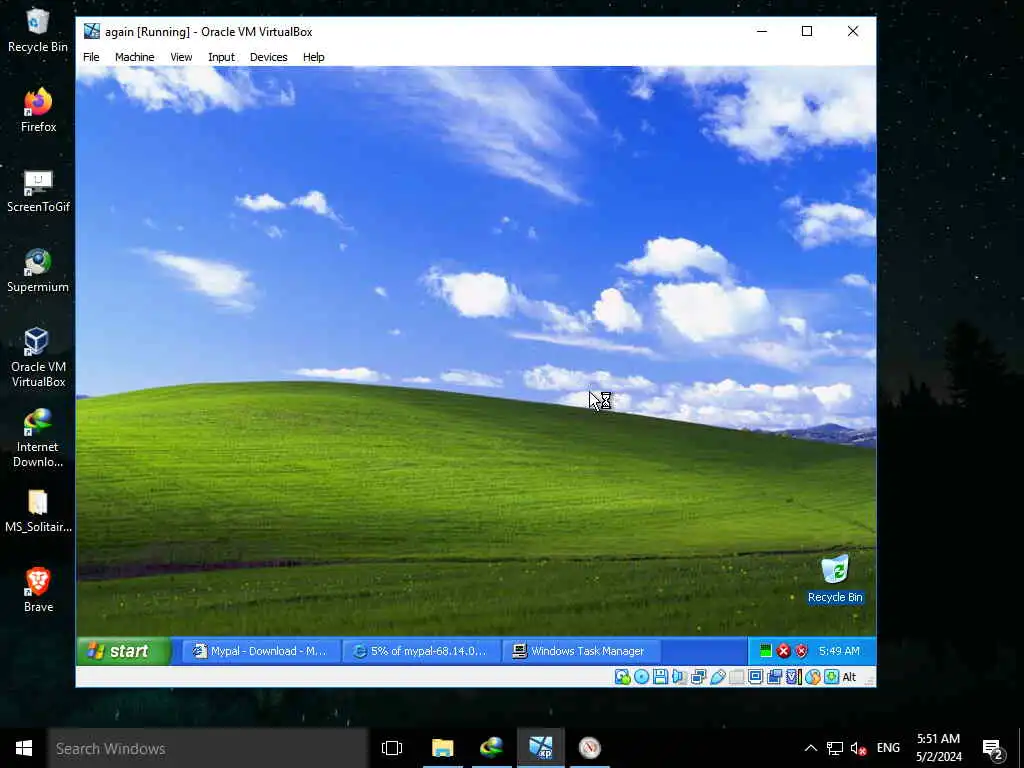Switch to Mypal - Download taskbar button in XP
Image resolution: width=1024 pixels, height=768 pixels.
(x=261, y=651)
